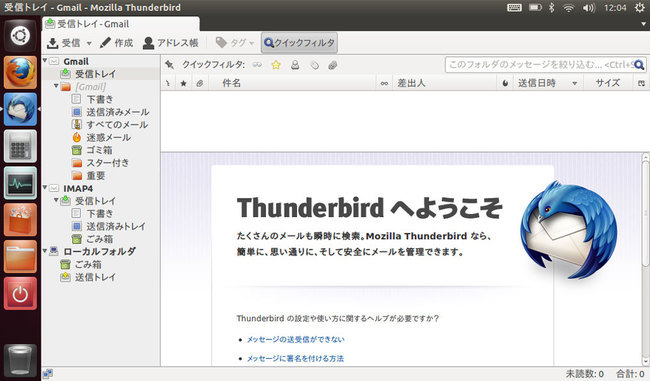Click the folder message search field
650x381 pixels.
click(x=539, y=65)
